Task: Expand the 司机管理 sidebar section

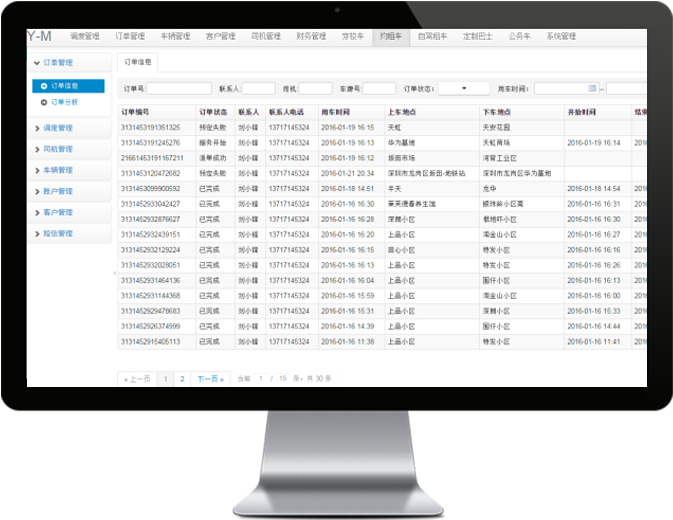Action: (65, 149)
